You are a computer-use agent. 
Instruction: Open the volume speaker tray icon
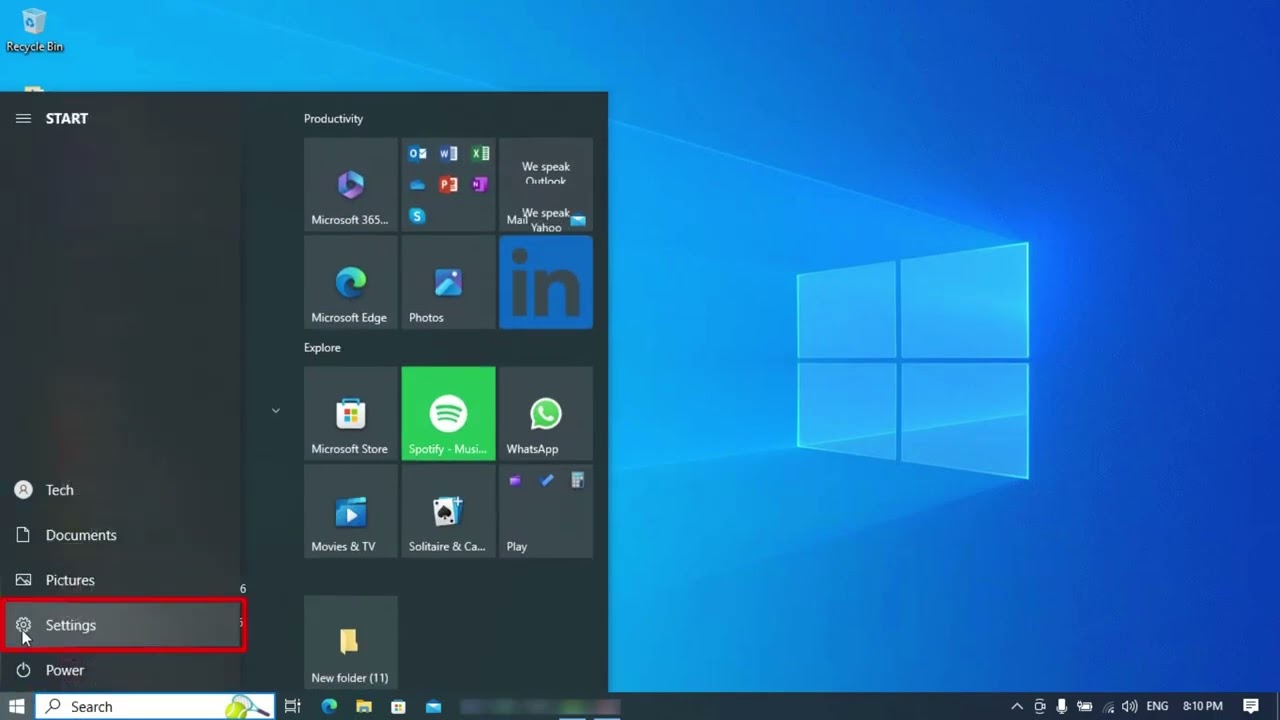coord(1130,706)
